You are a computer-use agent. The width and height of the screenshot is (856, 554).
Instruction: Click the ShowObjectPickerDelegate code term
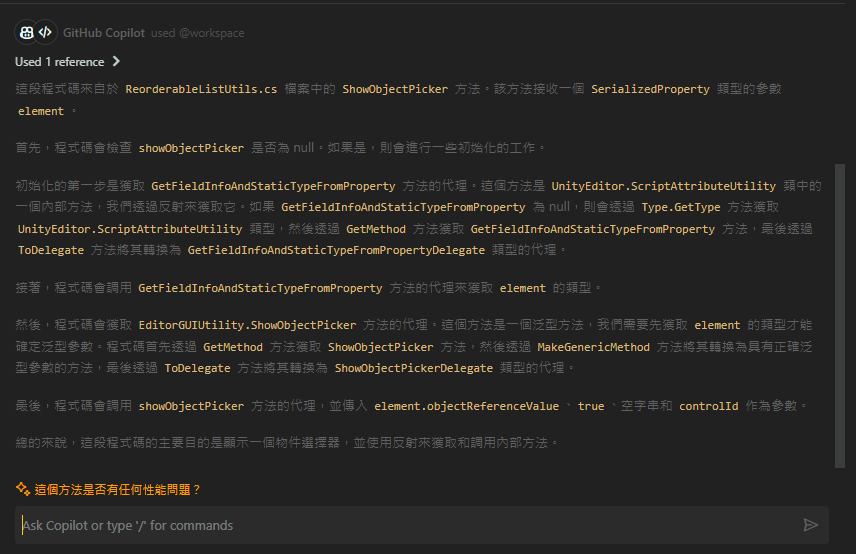414,368
